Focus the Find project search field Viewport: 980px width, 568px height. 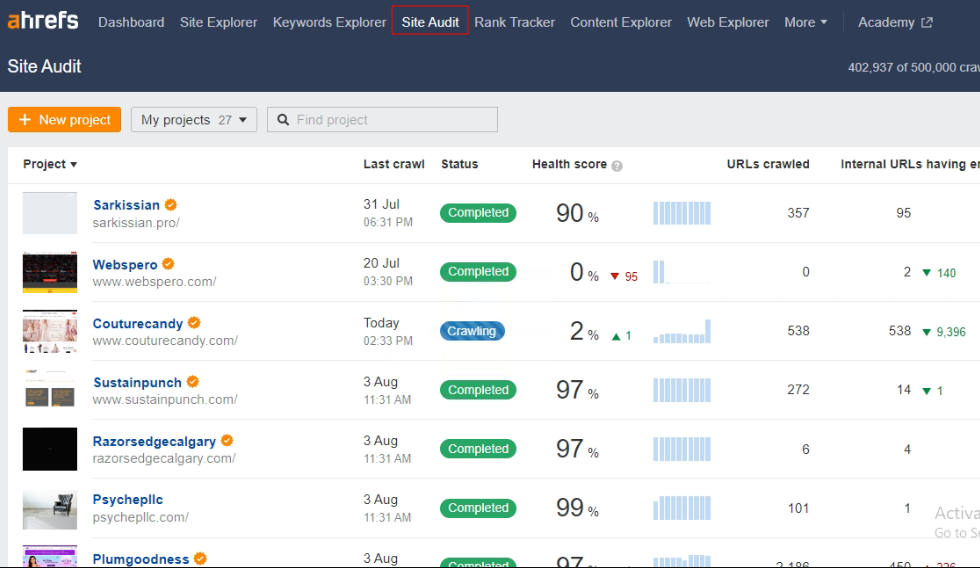pos(382,119)
